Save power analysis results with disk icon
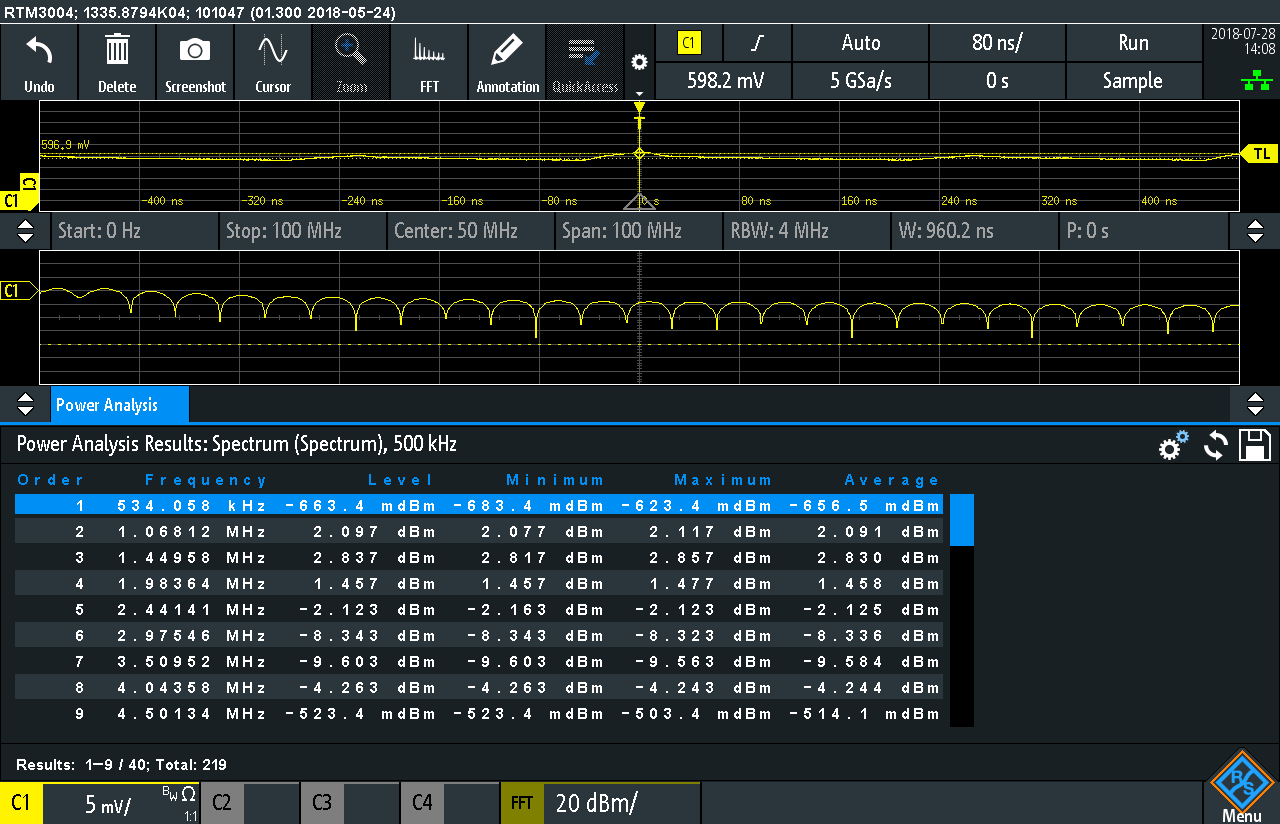Screen dimensions: 1280x824 point(1254,445)
